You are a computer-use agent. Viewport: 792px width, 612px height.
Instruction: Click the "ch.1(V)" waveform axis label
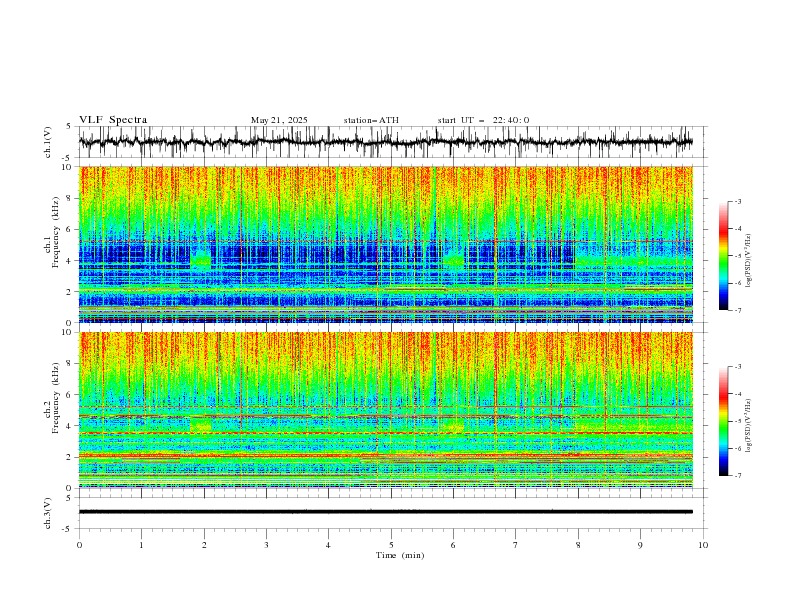point(48,142)
